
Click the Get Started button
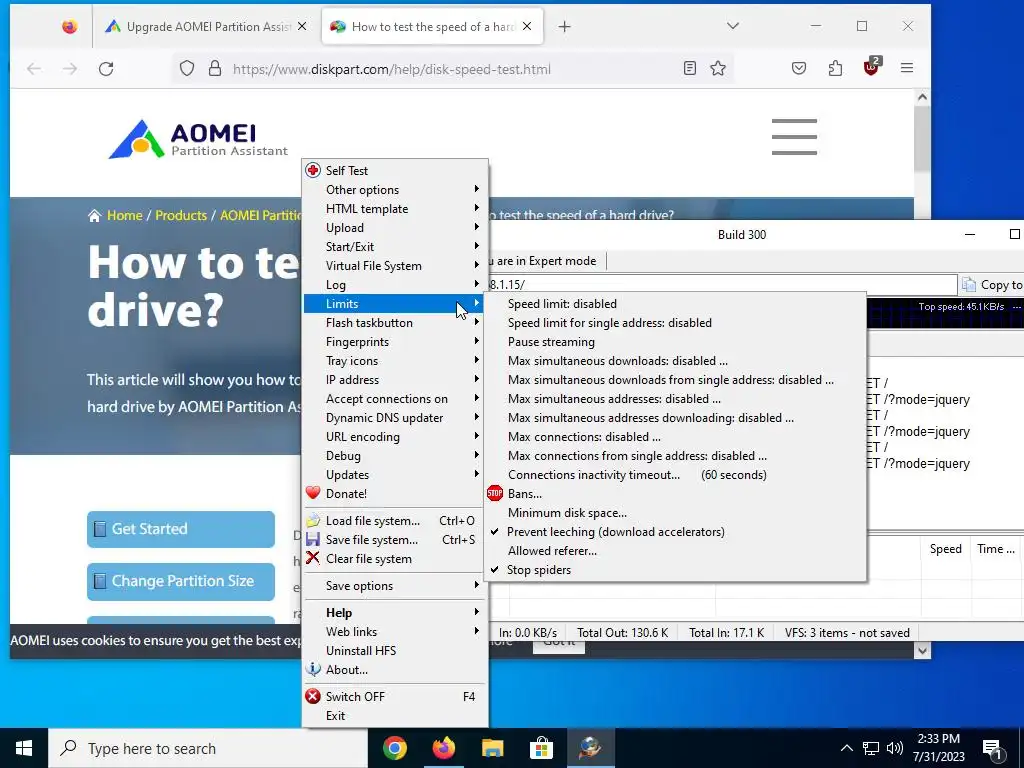[x=181, y=529]
